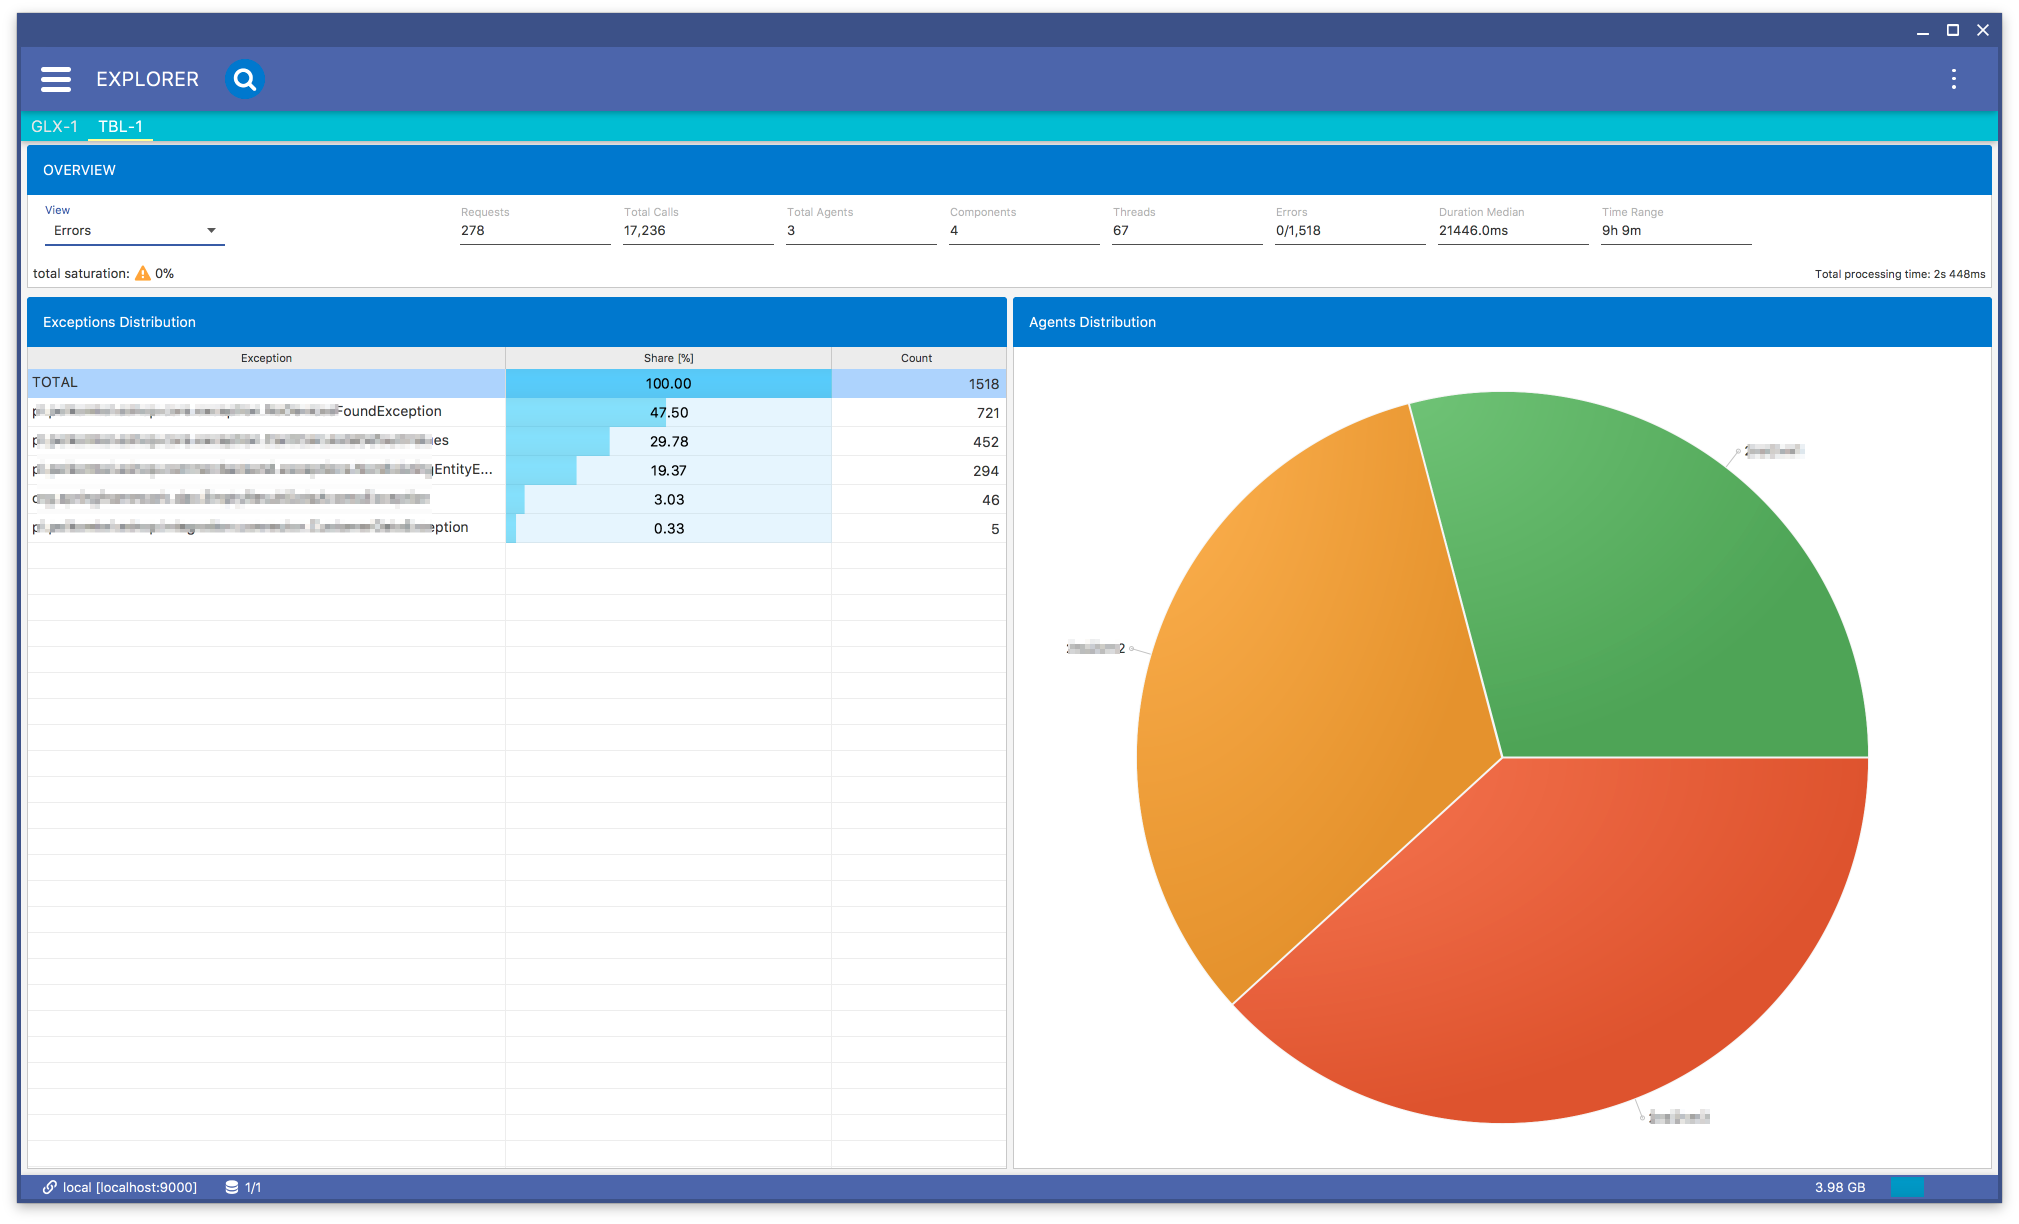Click the count value 294
This screenshot has height=1224, width=2019.
click(x=986, y=471)
